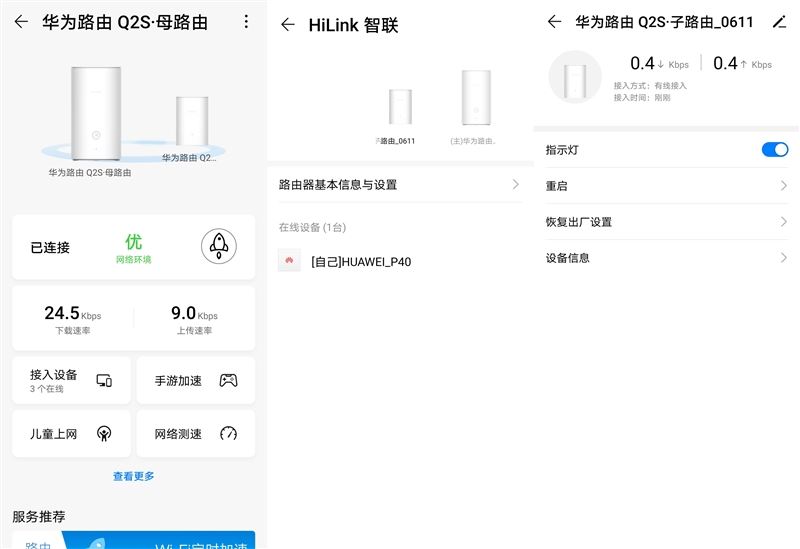Open 手游加速 gamepad tile
Image resolution: width=800 pixels, height=549 pixels.
[x=195, y=380]
